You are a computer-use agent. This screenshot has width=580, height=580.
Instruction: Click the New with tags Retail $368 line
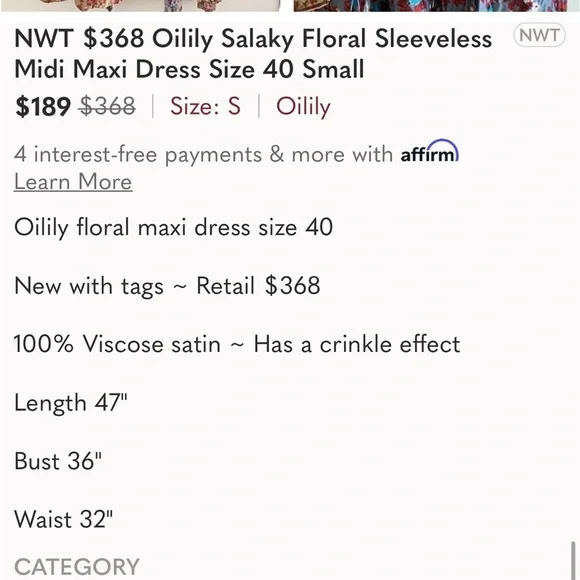click(167, 286)
